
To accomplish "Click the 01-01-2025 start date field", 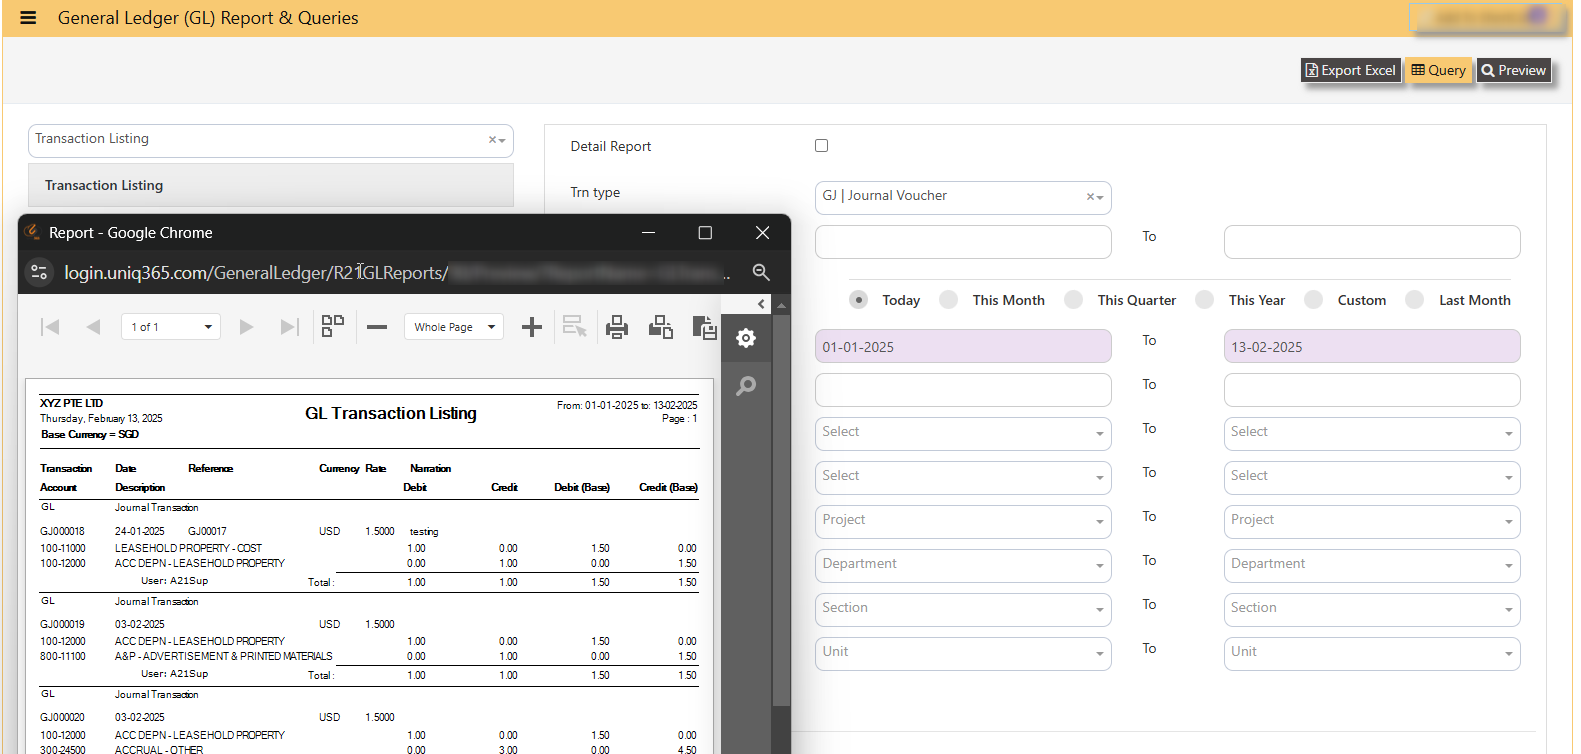I will click(963, 346).
